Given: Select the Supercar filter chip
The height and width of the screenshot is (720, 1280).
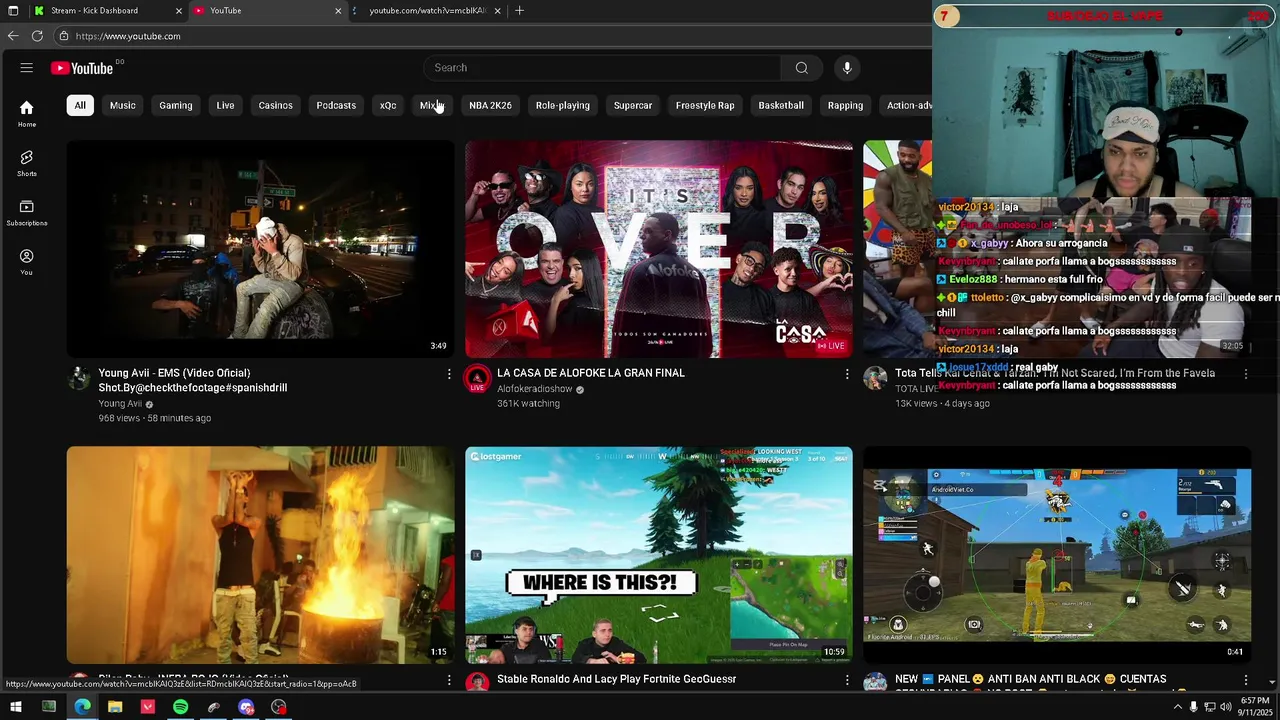Looking at the screenshot, I should (633, 105).
